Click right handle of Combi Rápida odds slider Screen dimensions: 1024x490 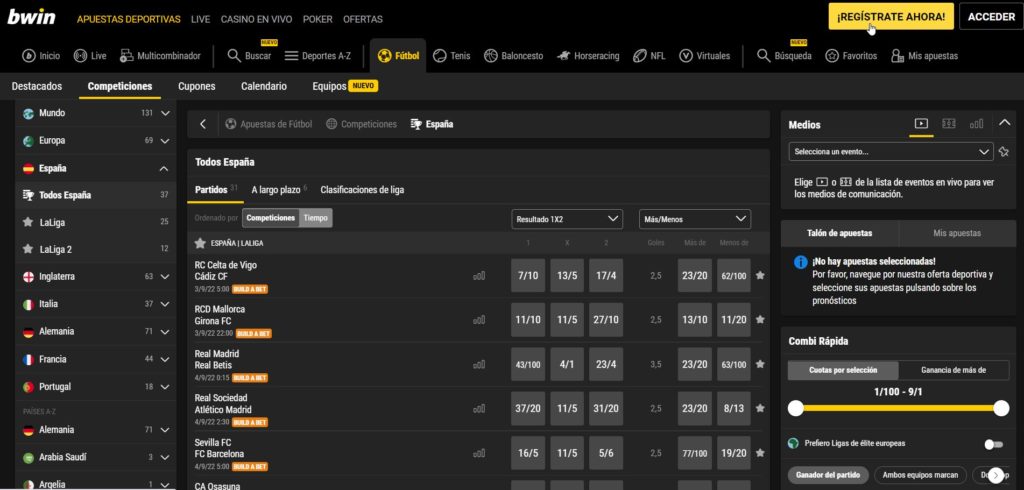tap(1001, 409)
